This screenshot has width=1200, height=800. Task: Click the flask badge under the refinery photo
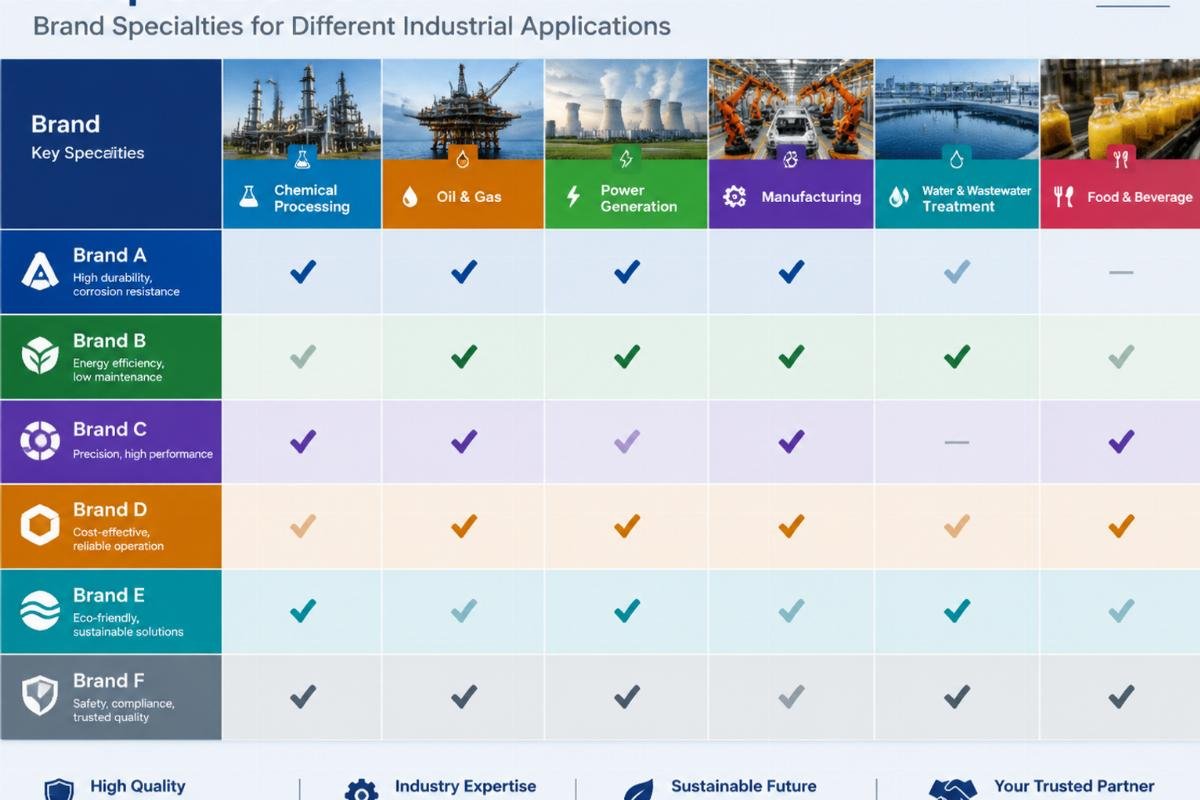point(301,158)
